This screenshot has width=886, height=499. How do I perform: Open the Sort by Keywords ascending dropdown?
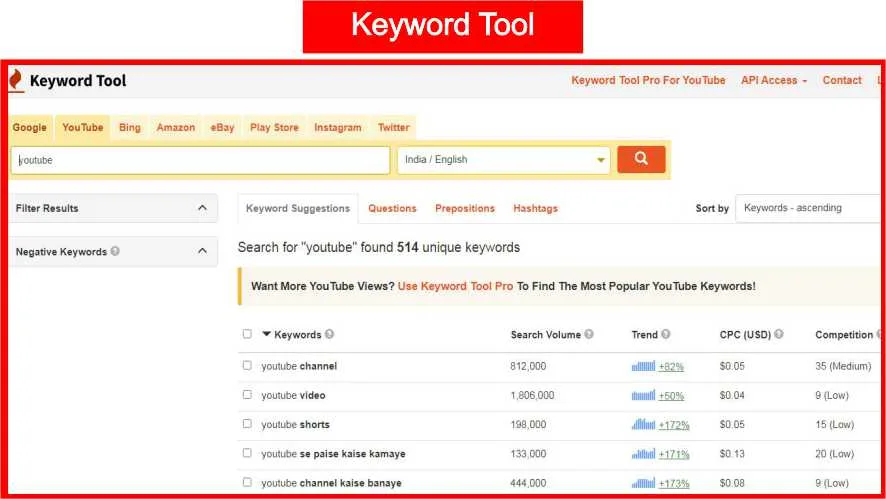pos(808,208)
